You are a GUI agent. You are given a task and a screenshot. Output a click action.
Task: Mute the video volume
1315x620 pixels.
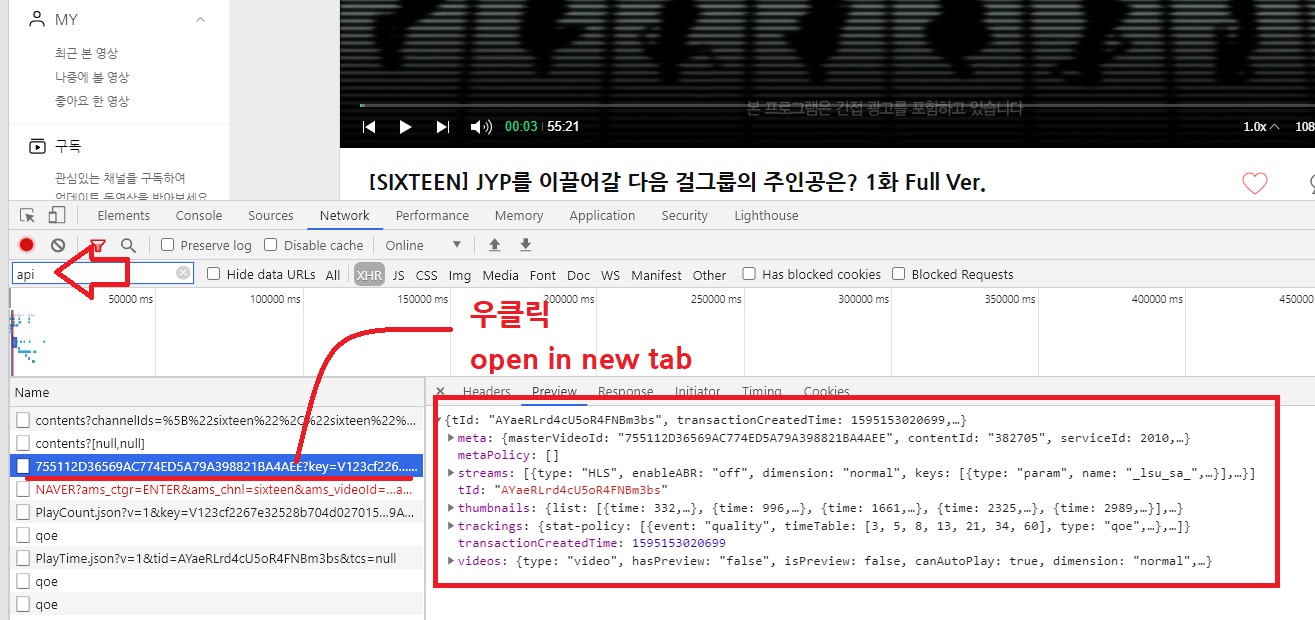click(x=481, y=127)
